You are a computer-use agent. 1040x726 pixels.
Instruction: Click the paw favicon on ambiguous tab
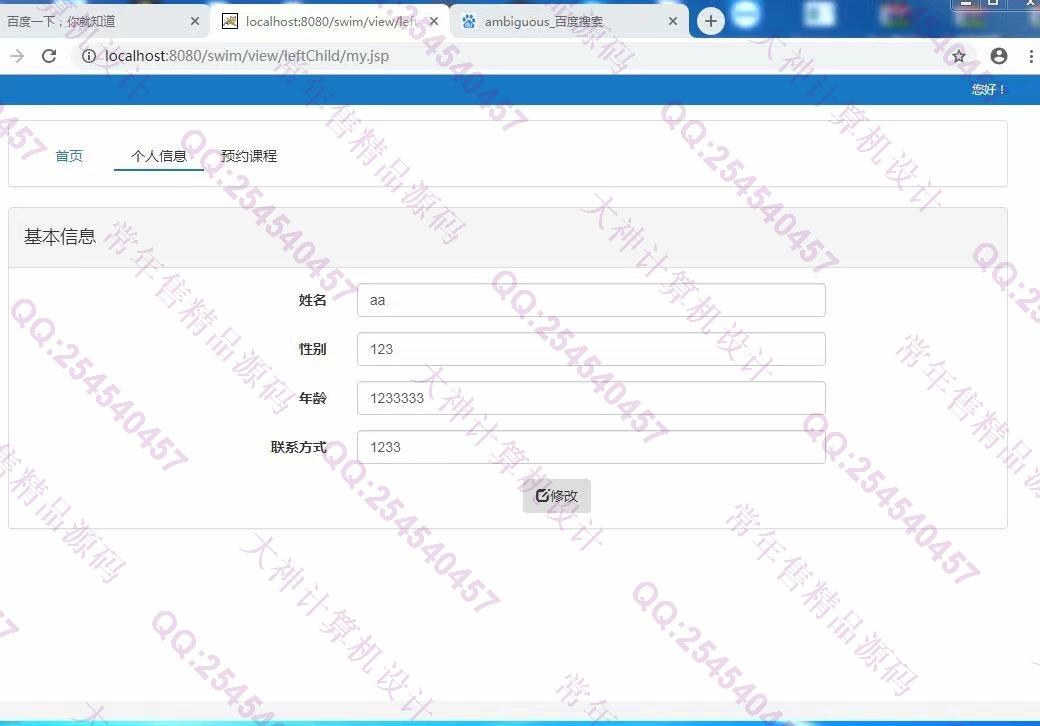pyautogui.click(x=469, y=21)
